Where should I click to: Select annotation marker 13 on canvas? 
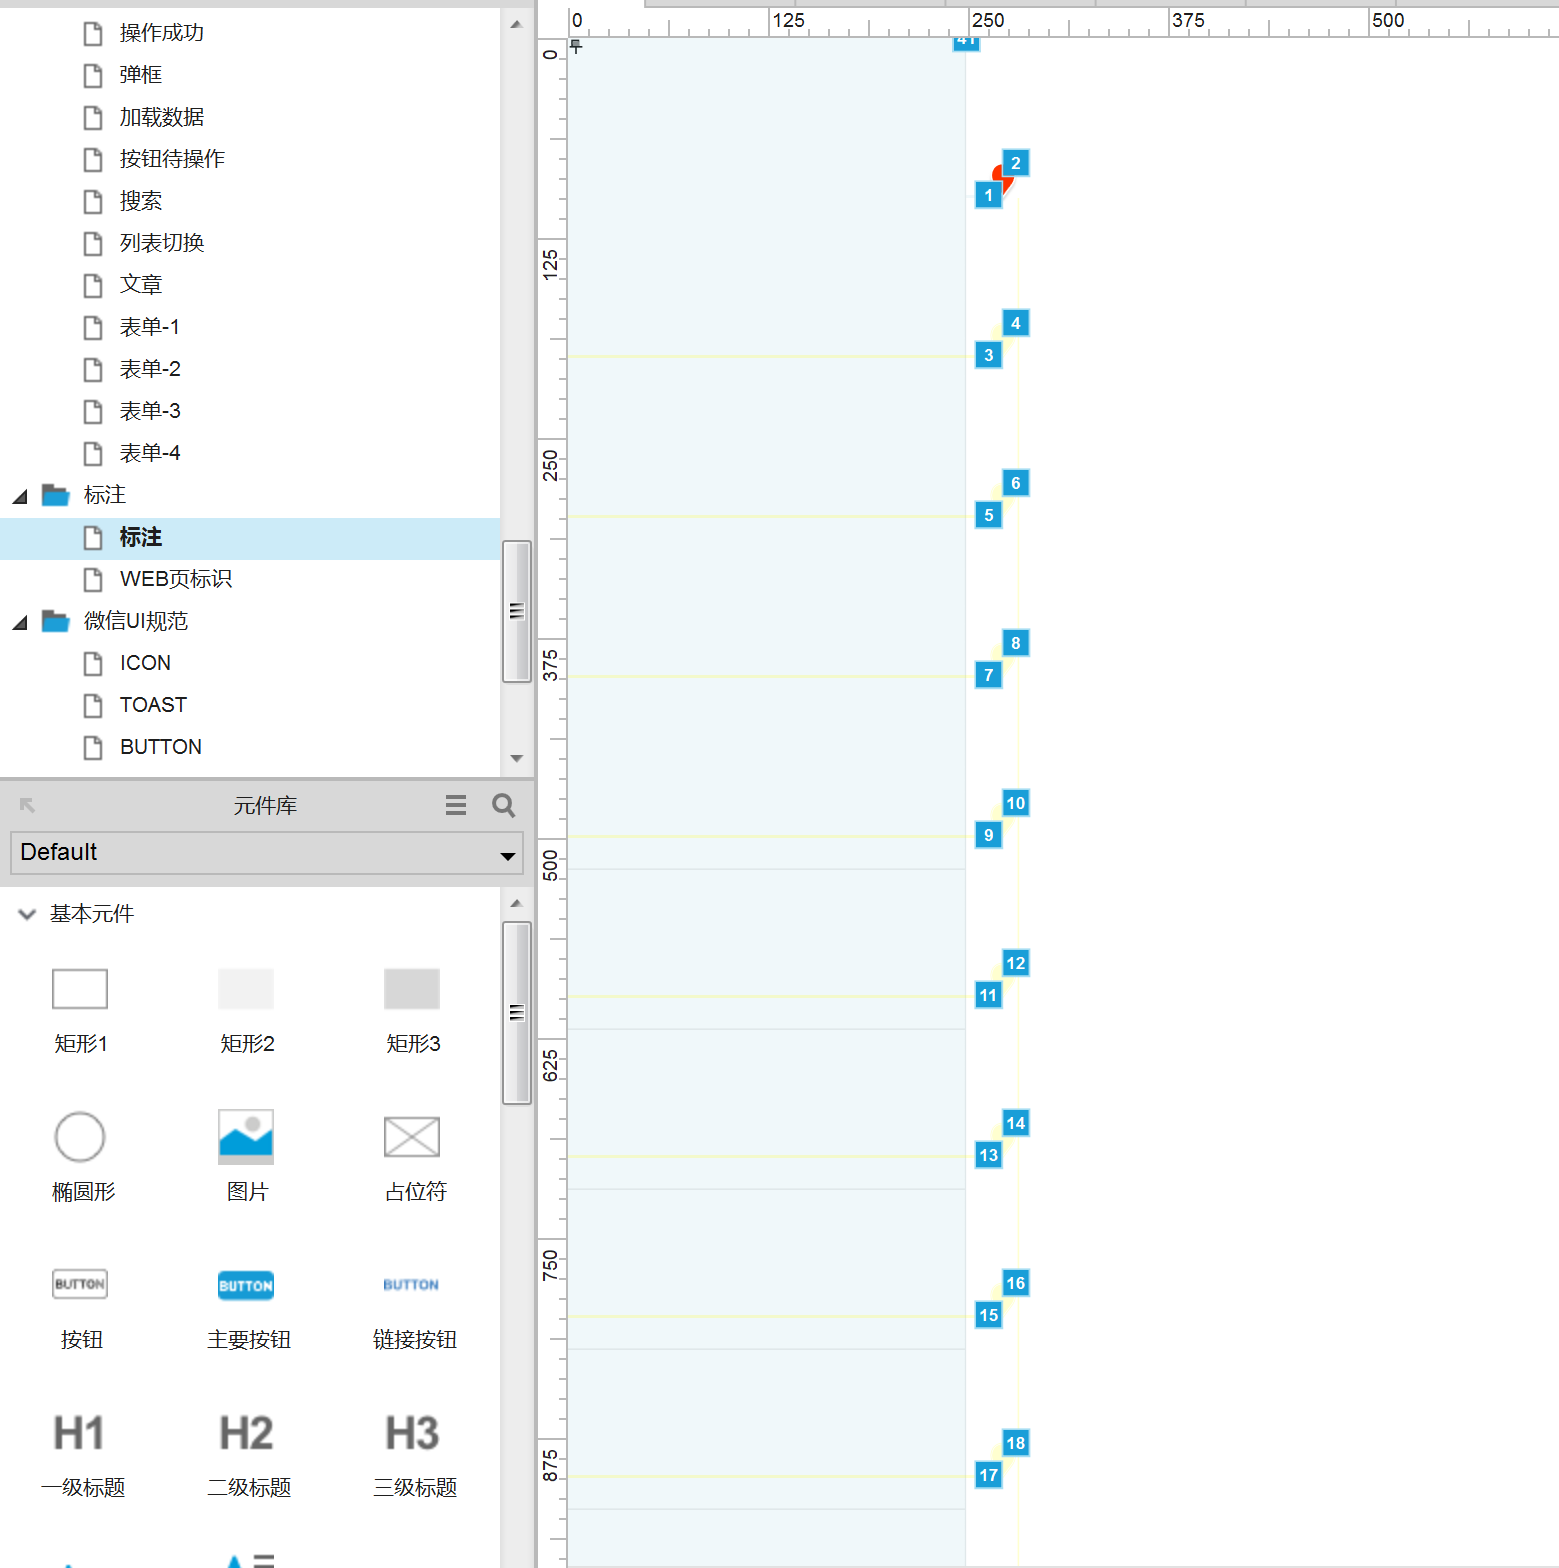(989, 1155)
